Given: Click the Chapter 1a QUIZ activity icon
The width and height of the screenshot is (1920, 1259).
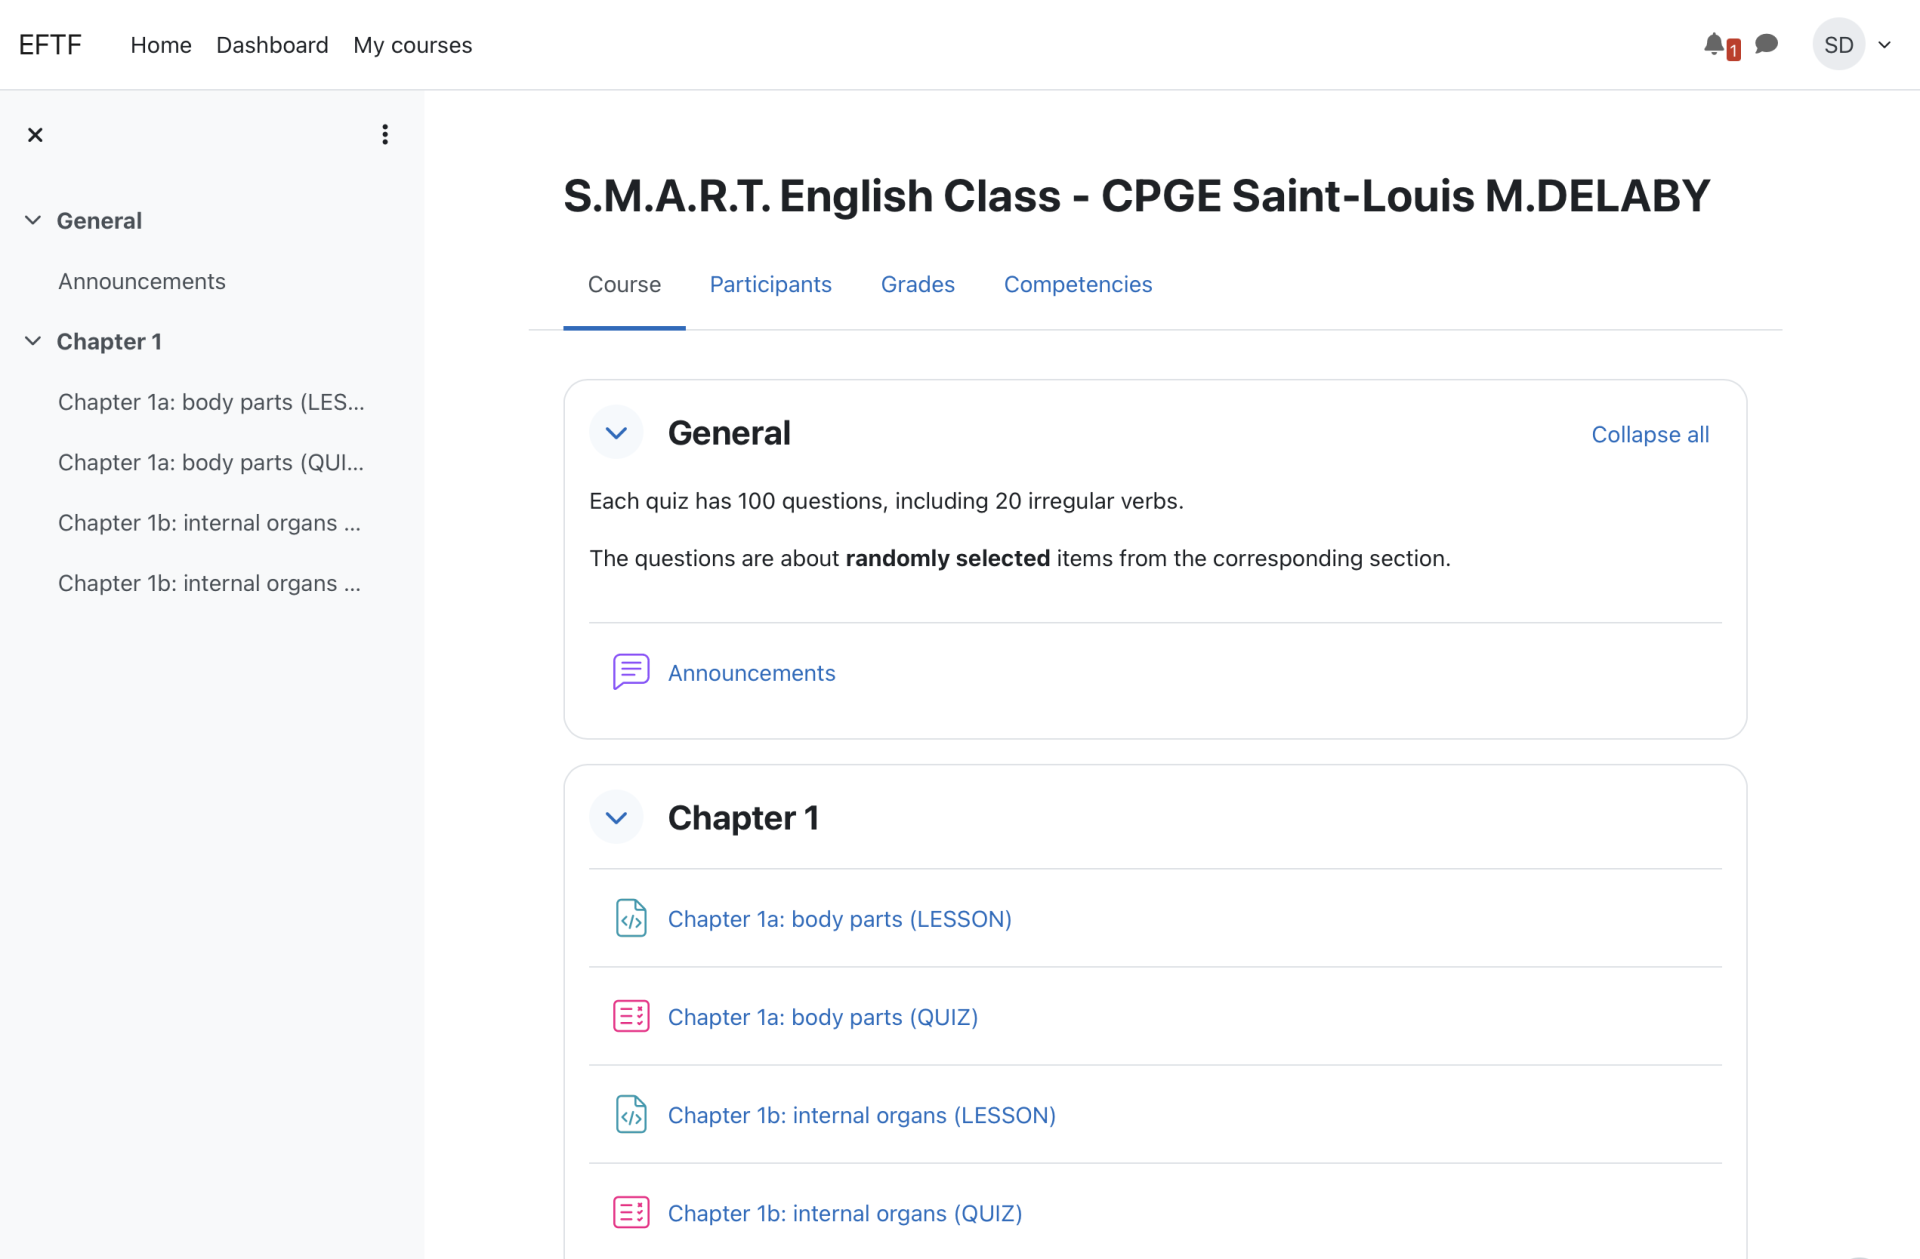Looking at the screenshot, I should coord(631,1016).
